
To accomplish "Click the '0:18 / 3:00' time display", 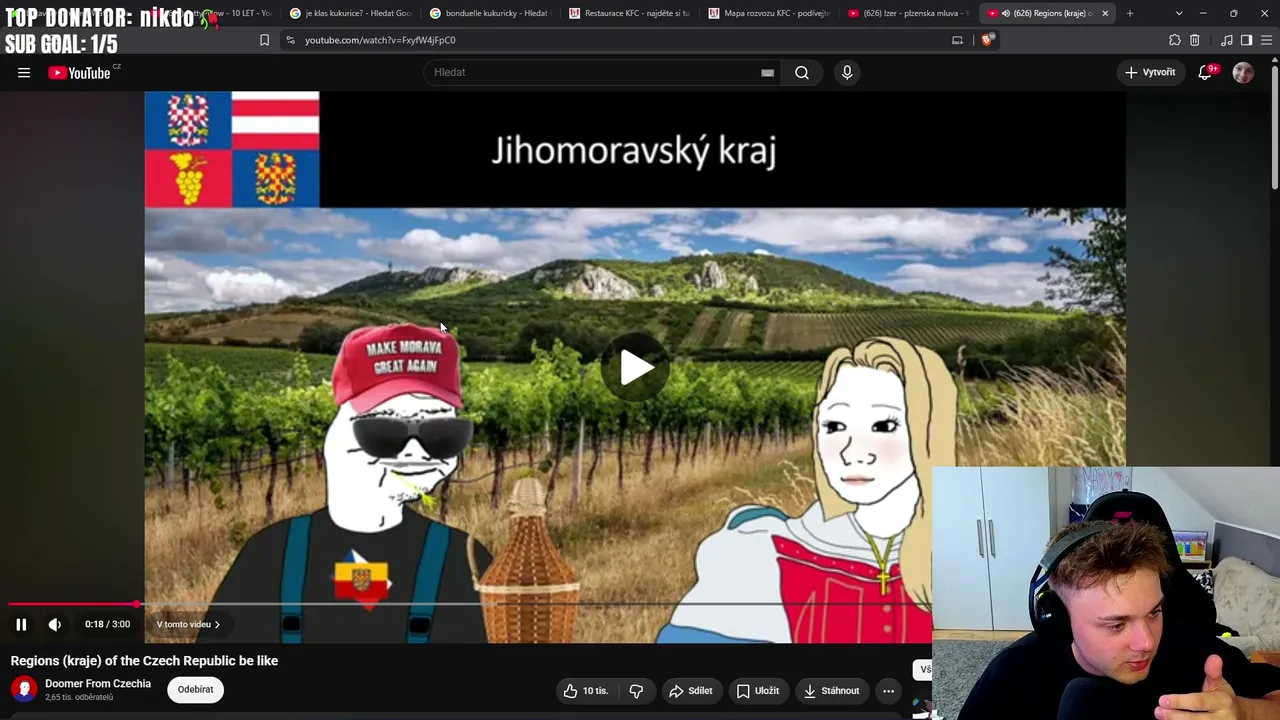I will (x=107, y=624).
